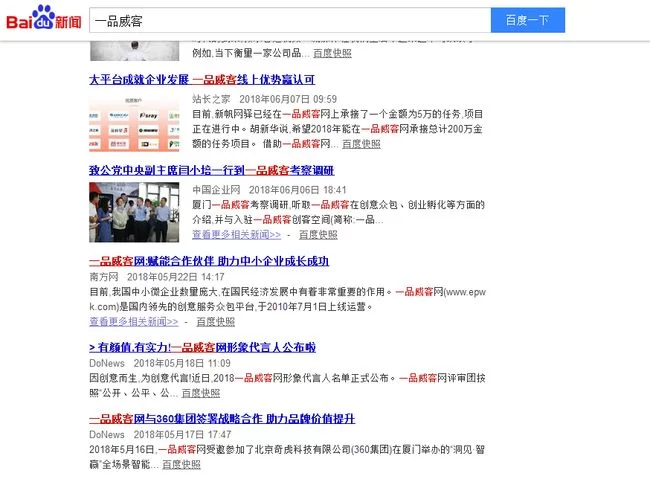Open the 大平台成就企业发展 article headline
The height and width of the screenshot is (479, 650).
pyautogui.click(x=202, y=79)
